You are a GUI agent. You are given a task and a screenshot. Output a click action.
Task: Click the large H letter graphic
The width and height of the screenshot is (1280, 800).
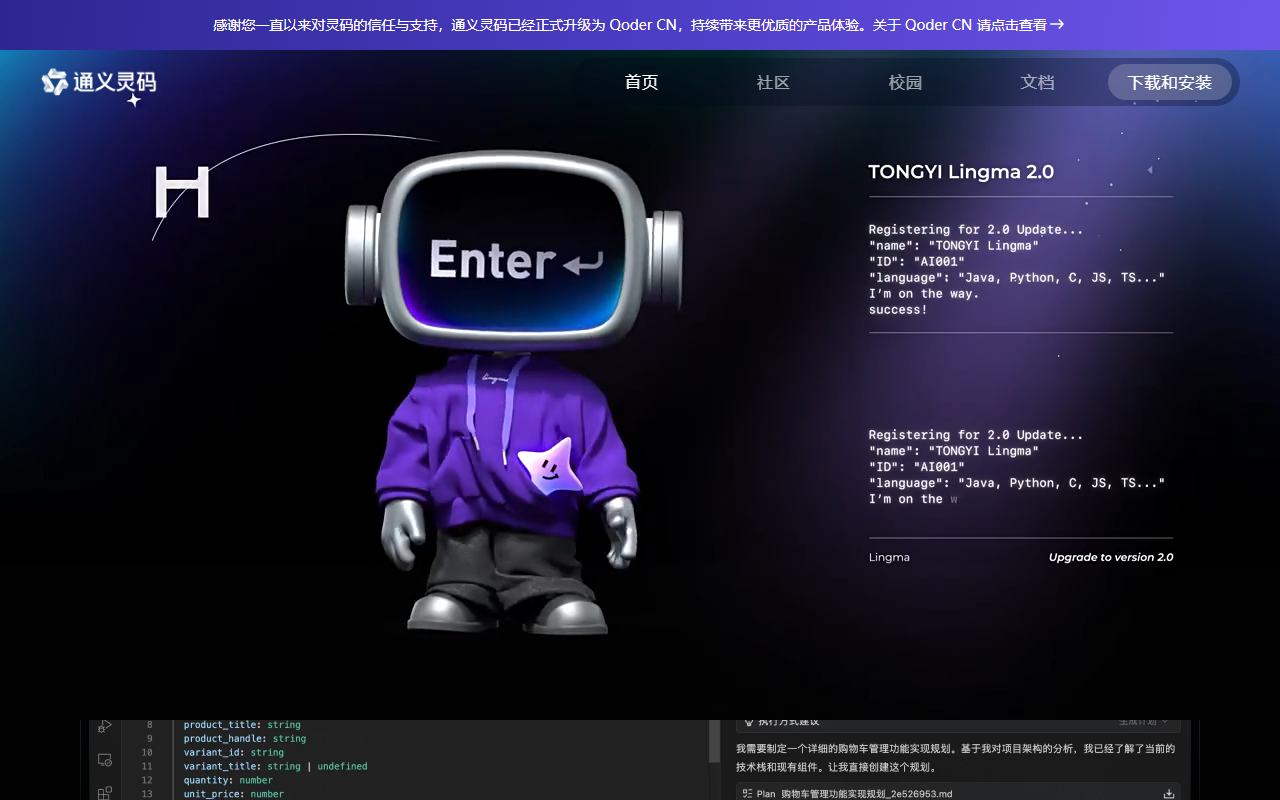[x=182, y=193]
